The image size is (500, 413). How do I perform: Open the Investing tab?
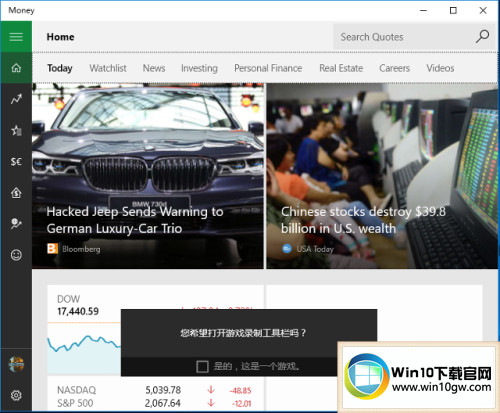(199, 68)
